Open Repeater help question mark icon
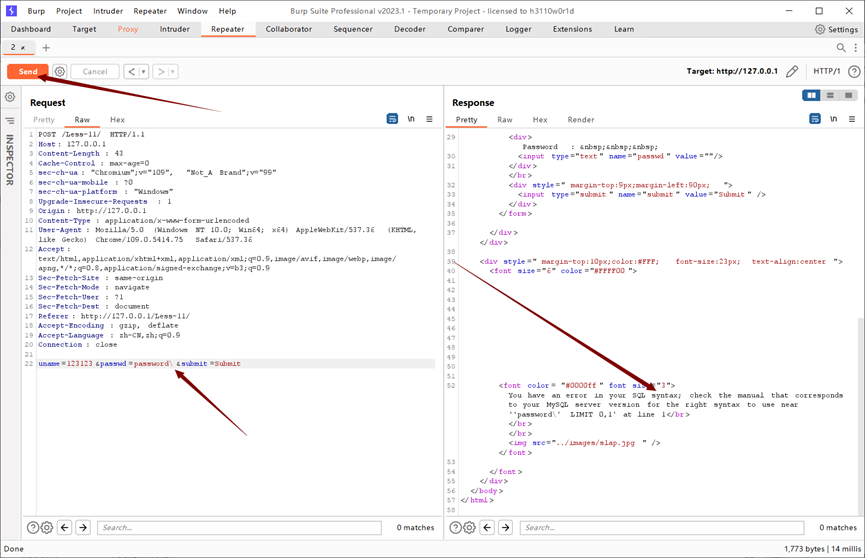This screenshot has width=865, height=558. 854,71
